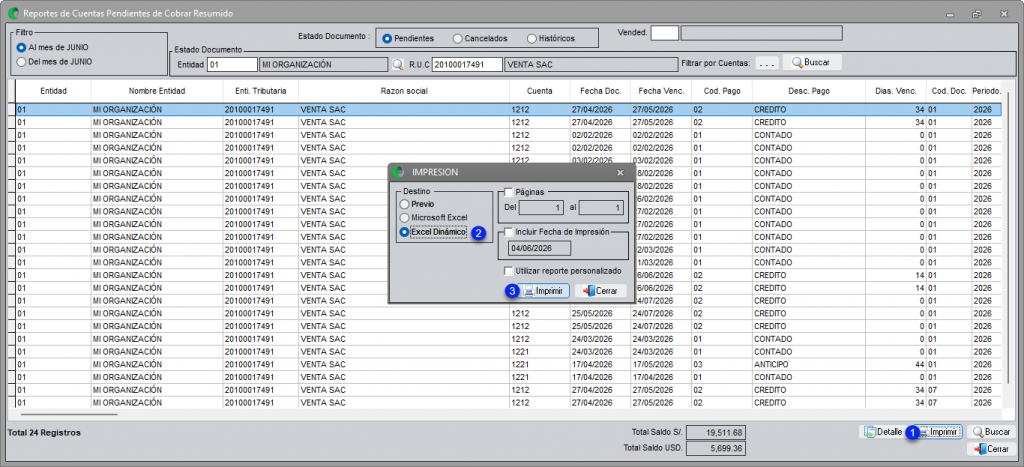
Task: Click the print date field 04/06/2026
Action: pos(539,248)
